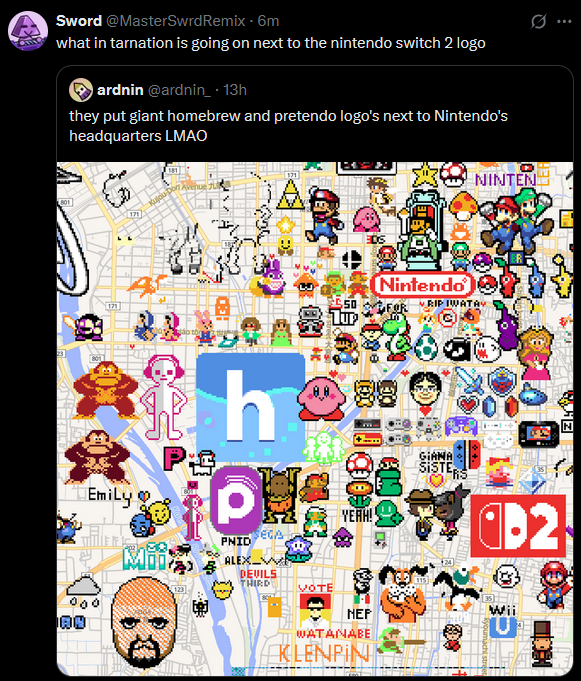The image size is (581, 681).
Task: Click the 6m timestamp
Action: point(268,21)
